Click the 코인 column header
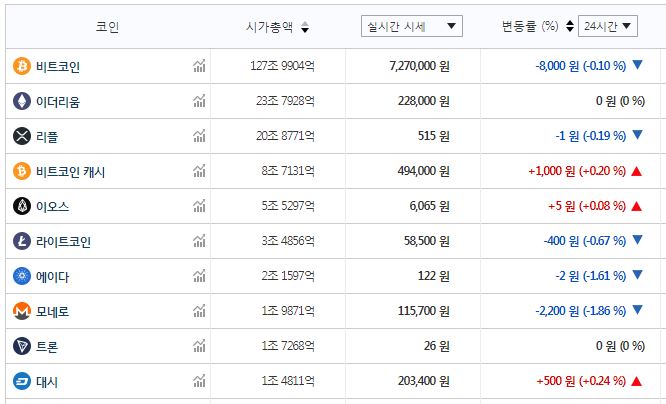The image size is (666, 404). [107, 27]
